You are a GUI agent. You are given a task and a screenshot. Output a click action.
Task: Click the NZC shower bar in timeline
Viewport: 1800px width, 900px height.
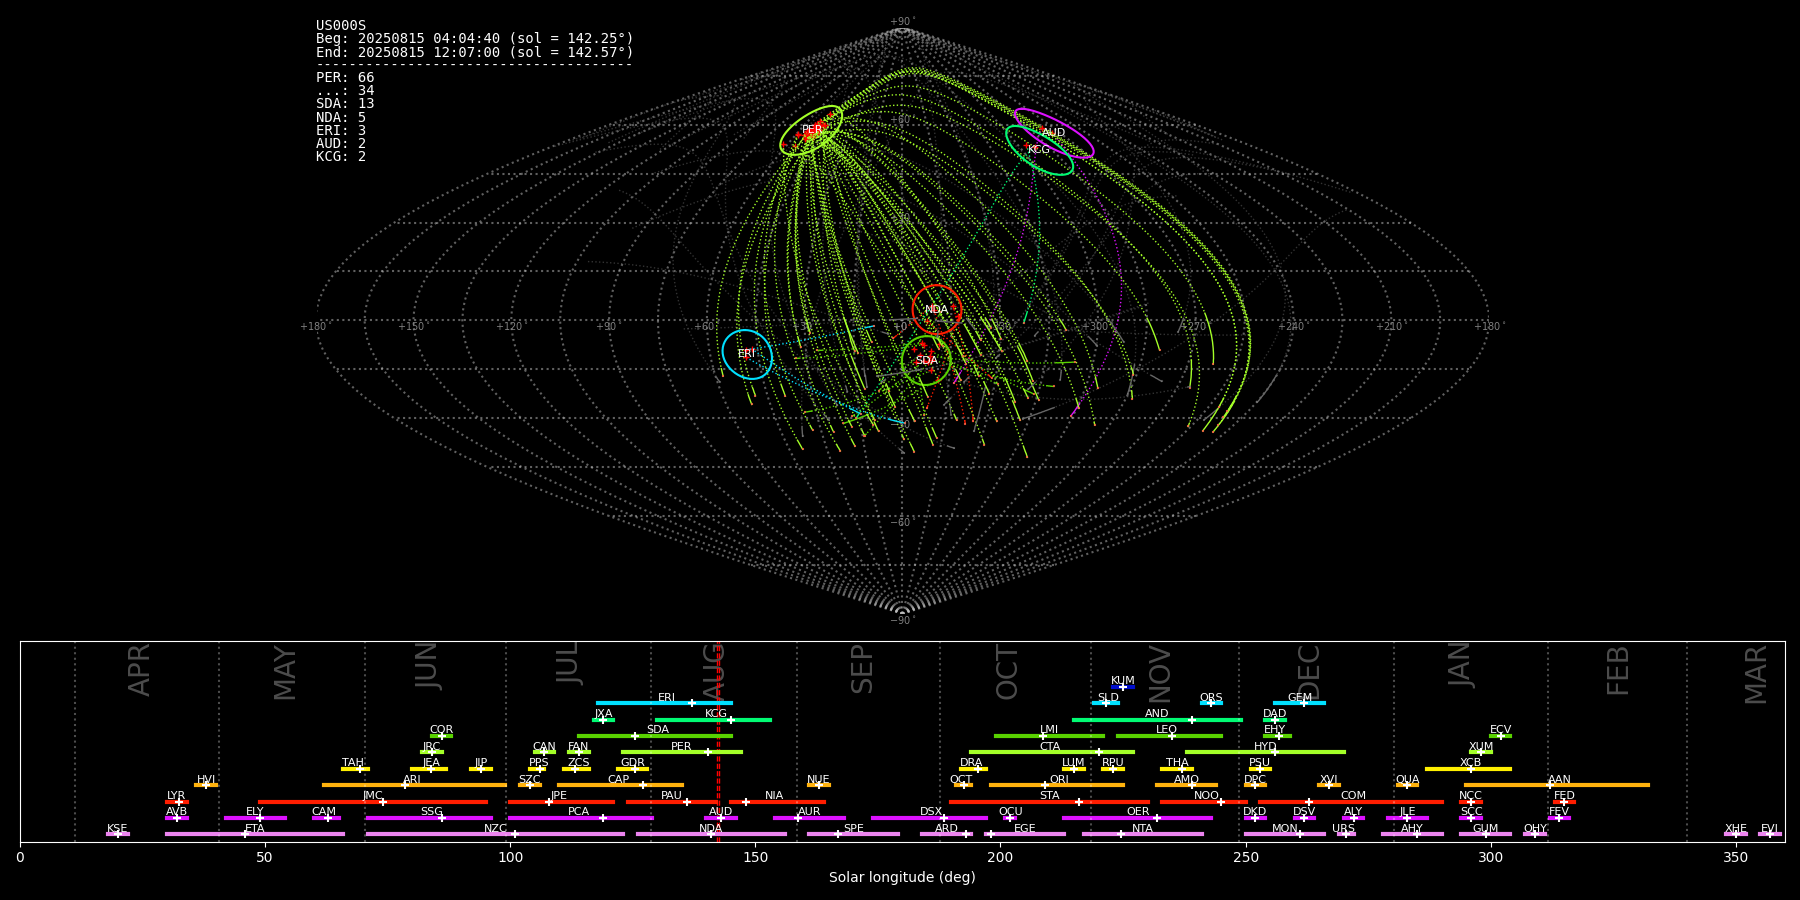(x=495, y=834)
